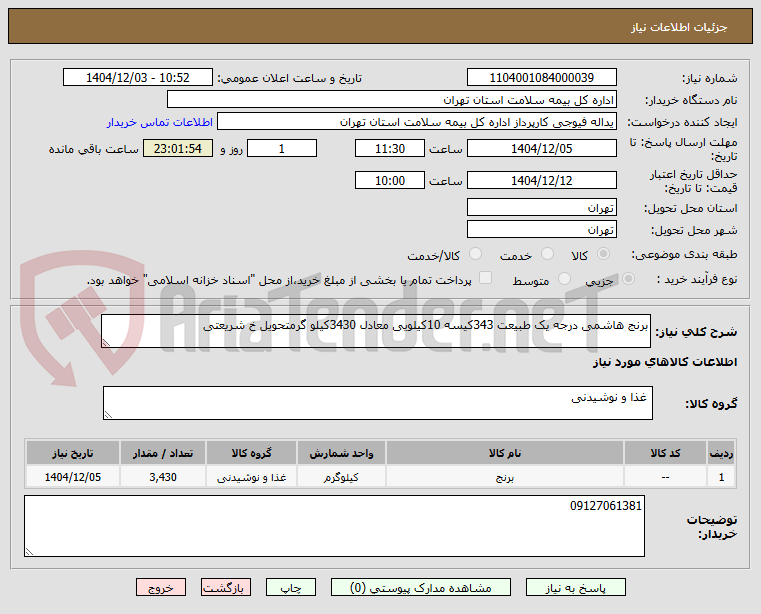Click the اطلاعات کالاهای مورد نیاز heading
The height and width of the screenshot is (614, 761).
point(665,362)
